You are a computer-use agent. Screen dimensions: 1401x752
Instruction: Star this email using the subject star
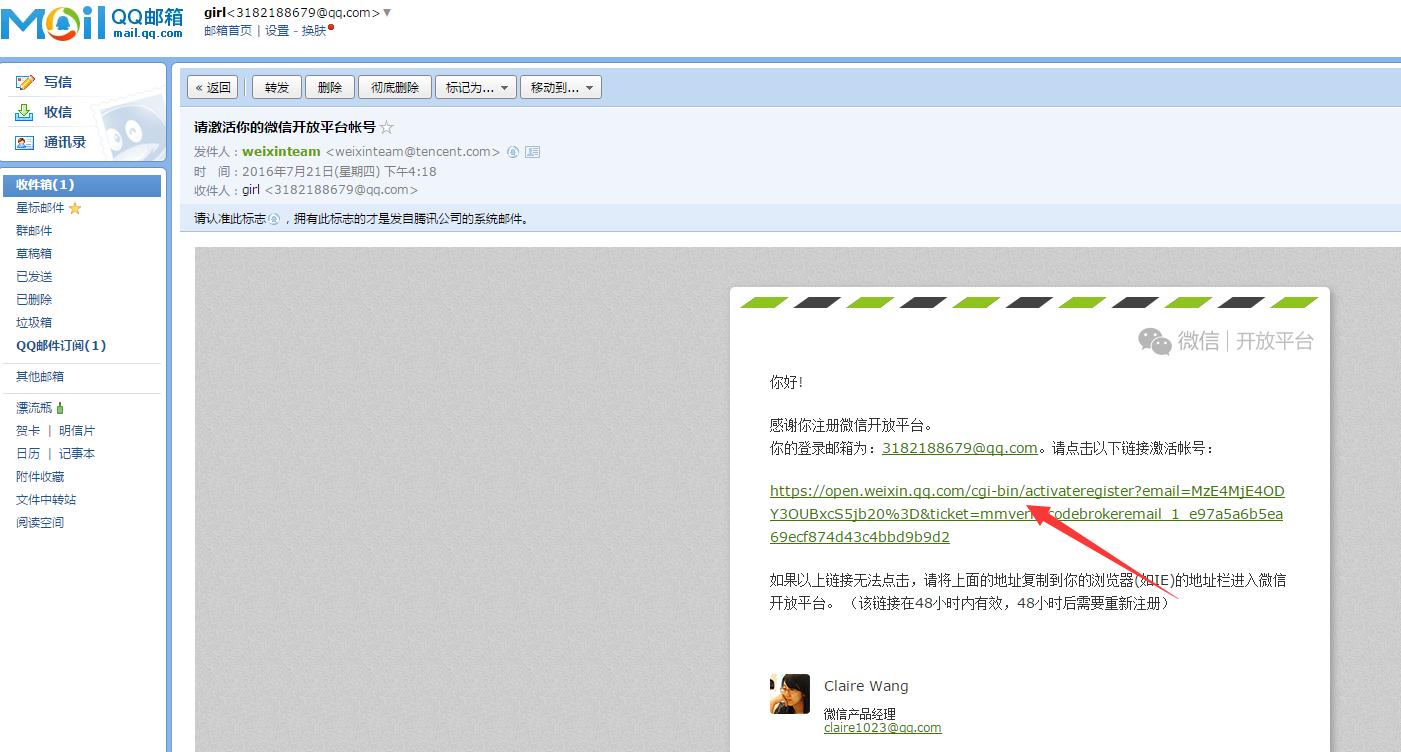point(387,127)
